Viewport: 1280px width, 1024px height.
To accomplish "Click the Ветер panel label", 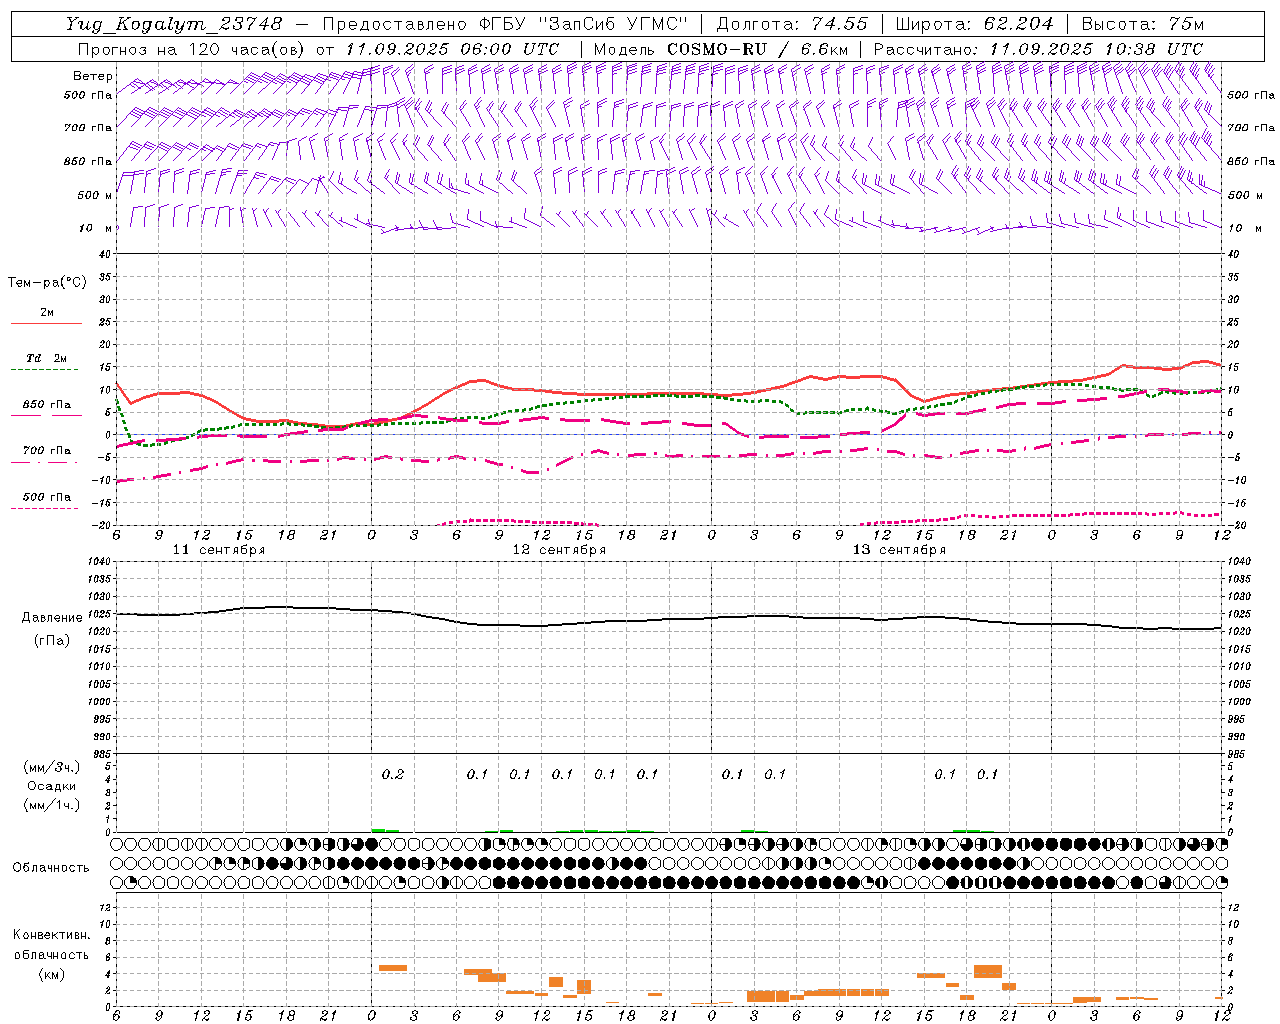I will pos(93,76).
